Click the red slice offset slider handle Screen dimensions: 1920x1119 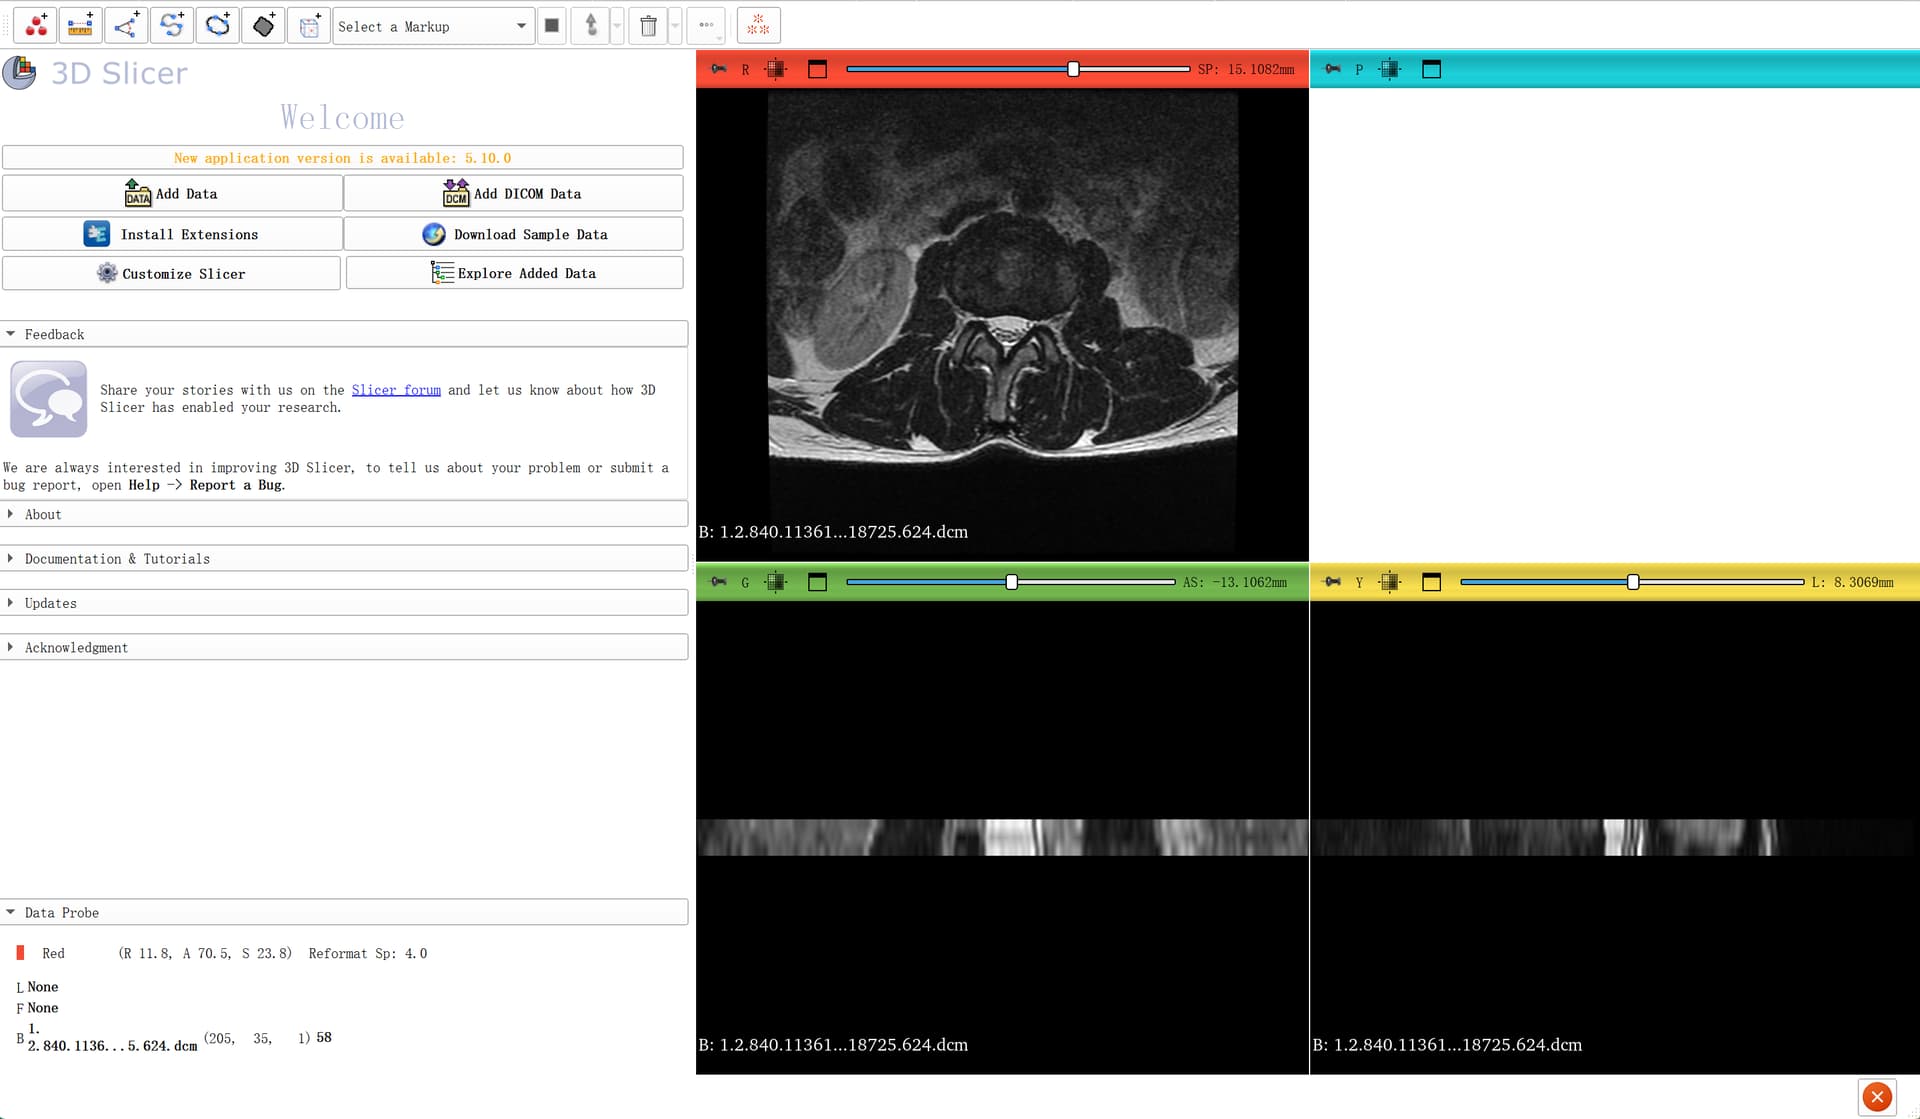[x=1073, y=69]
